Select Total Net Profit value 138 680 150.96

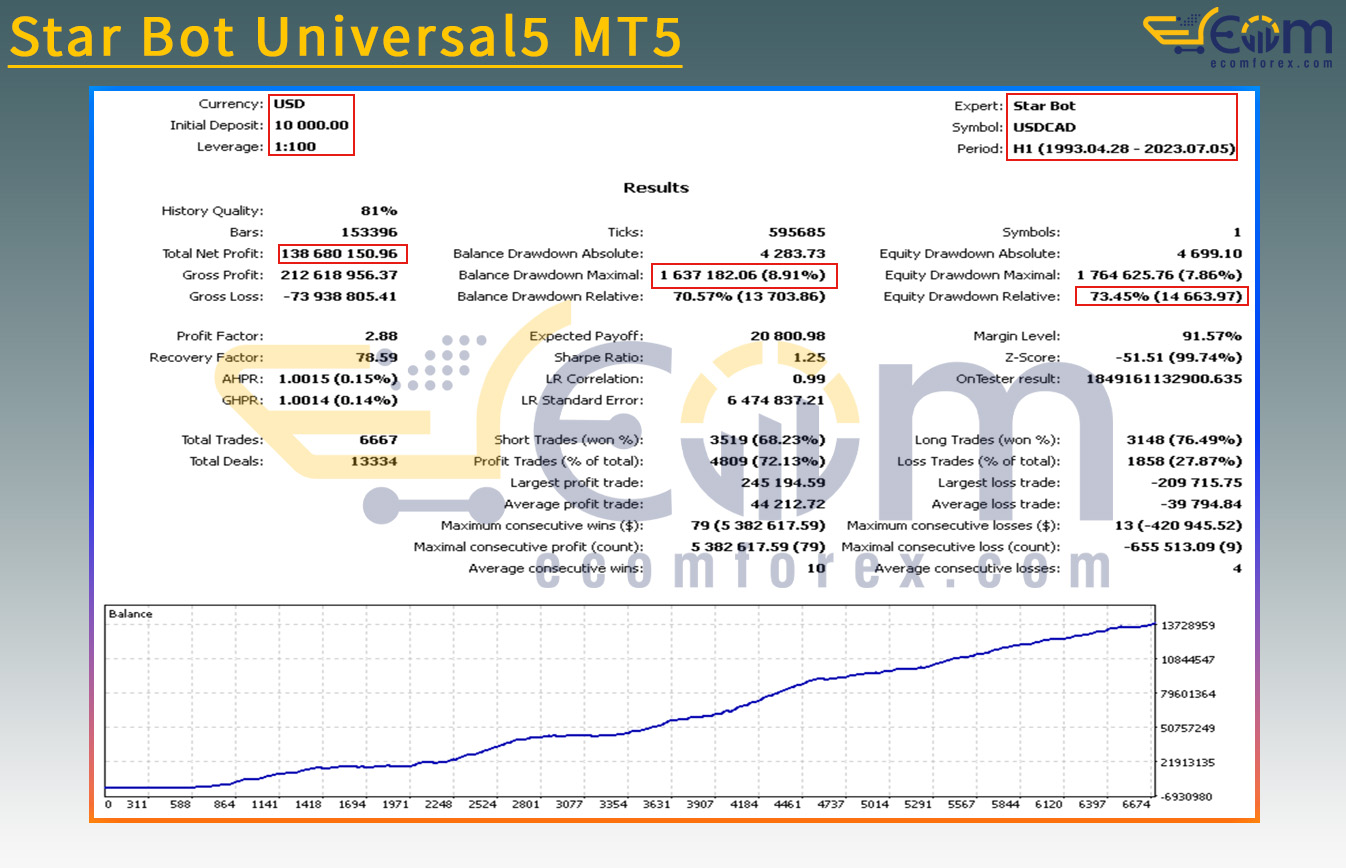(341, 254)
